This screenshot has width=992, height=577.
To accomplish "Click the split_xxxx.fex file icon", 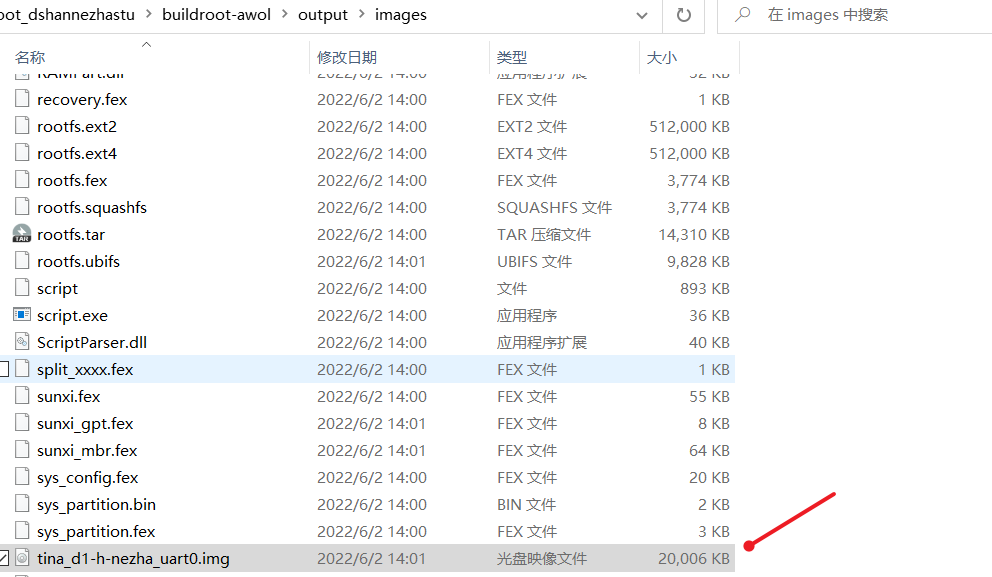I will click(x=22, y=369).
